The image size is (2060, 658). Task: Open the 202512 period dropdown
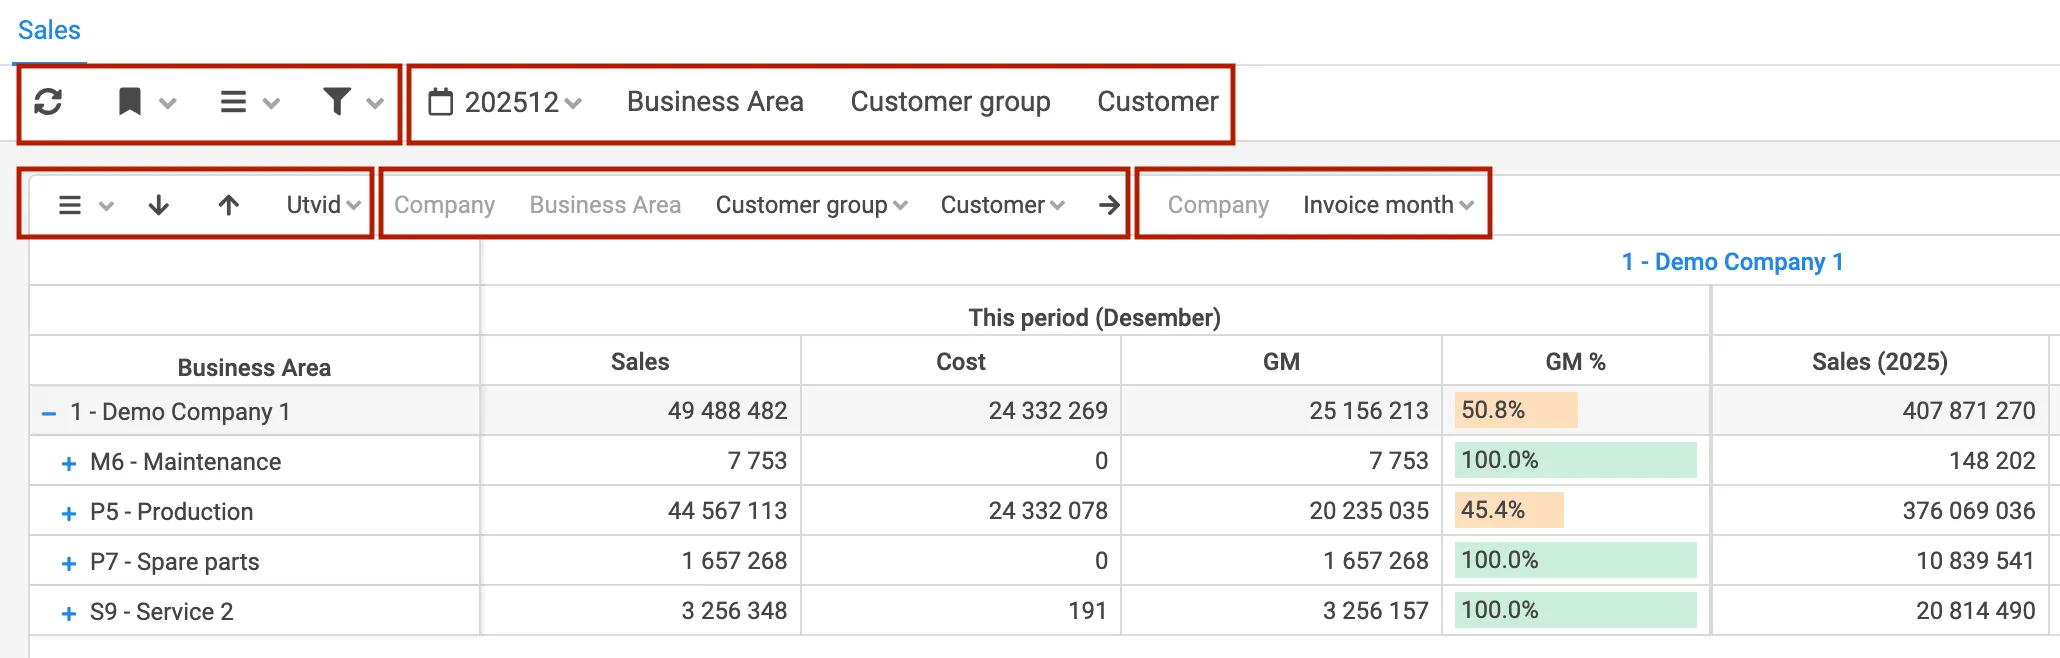point(505,102)
